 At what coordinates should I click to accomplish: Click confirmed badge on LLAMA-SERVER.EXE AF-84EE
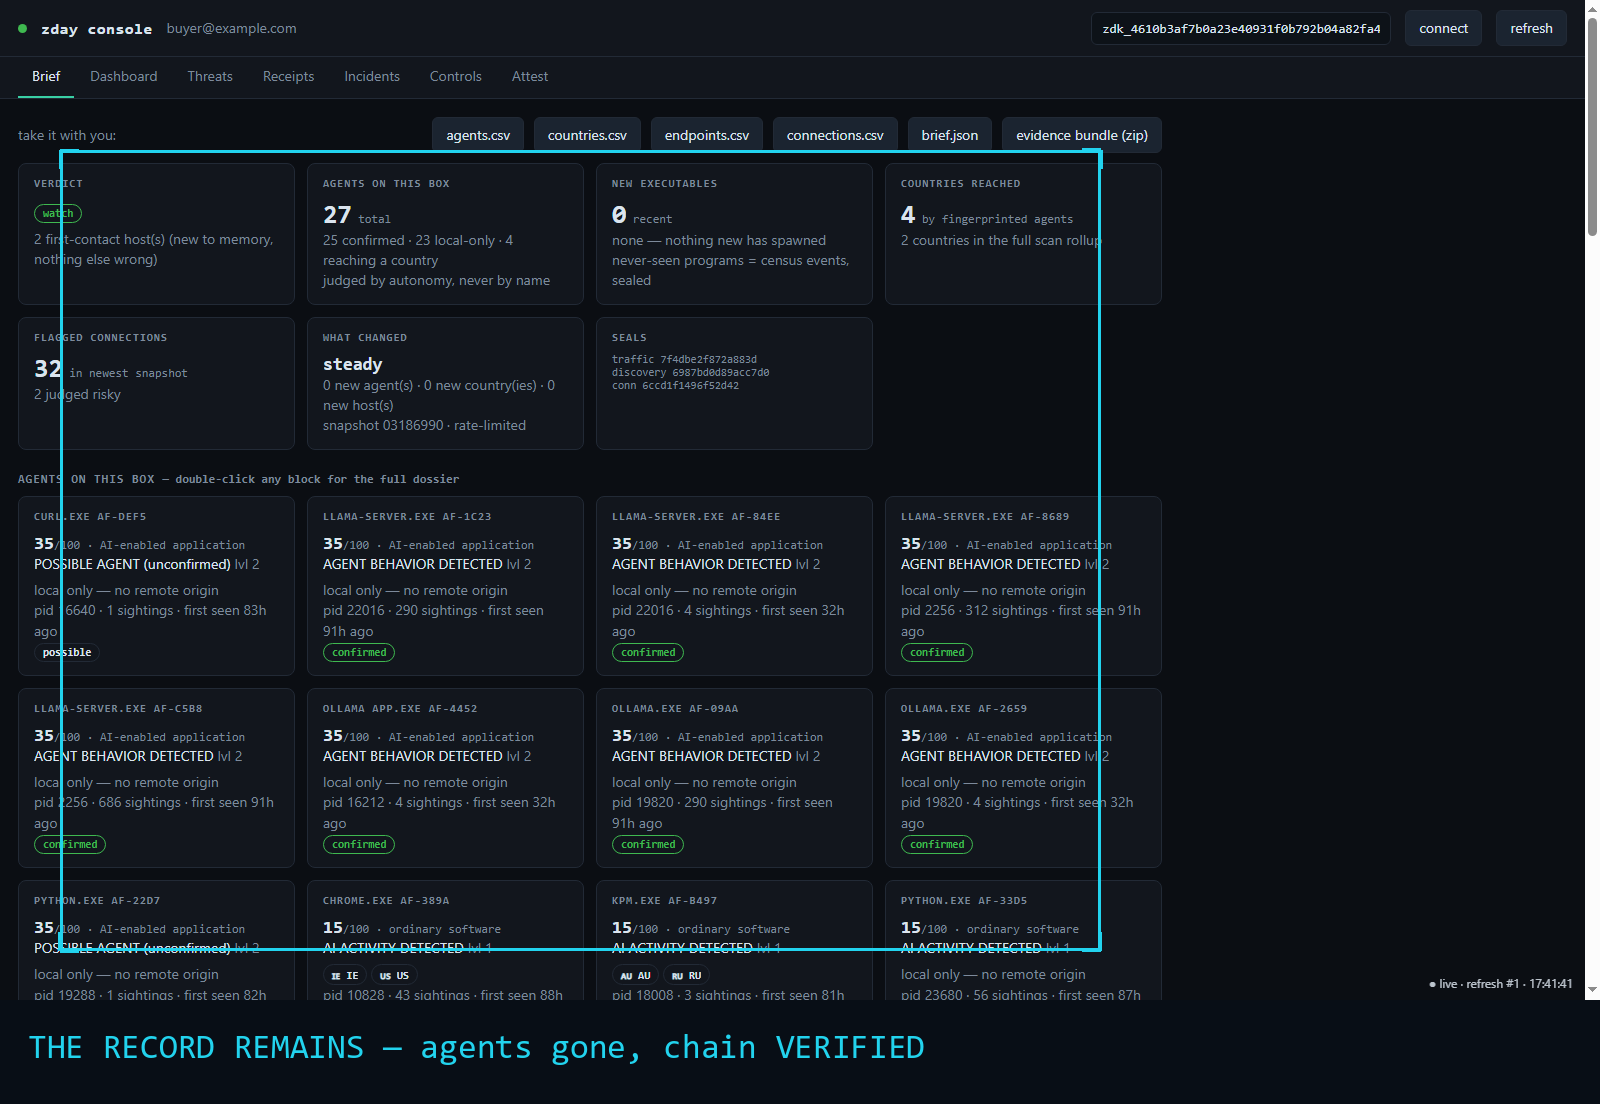[648, 652]
